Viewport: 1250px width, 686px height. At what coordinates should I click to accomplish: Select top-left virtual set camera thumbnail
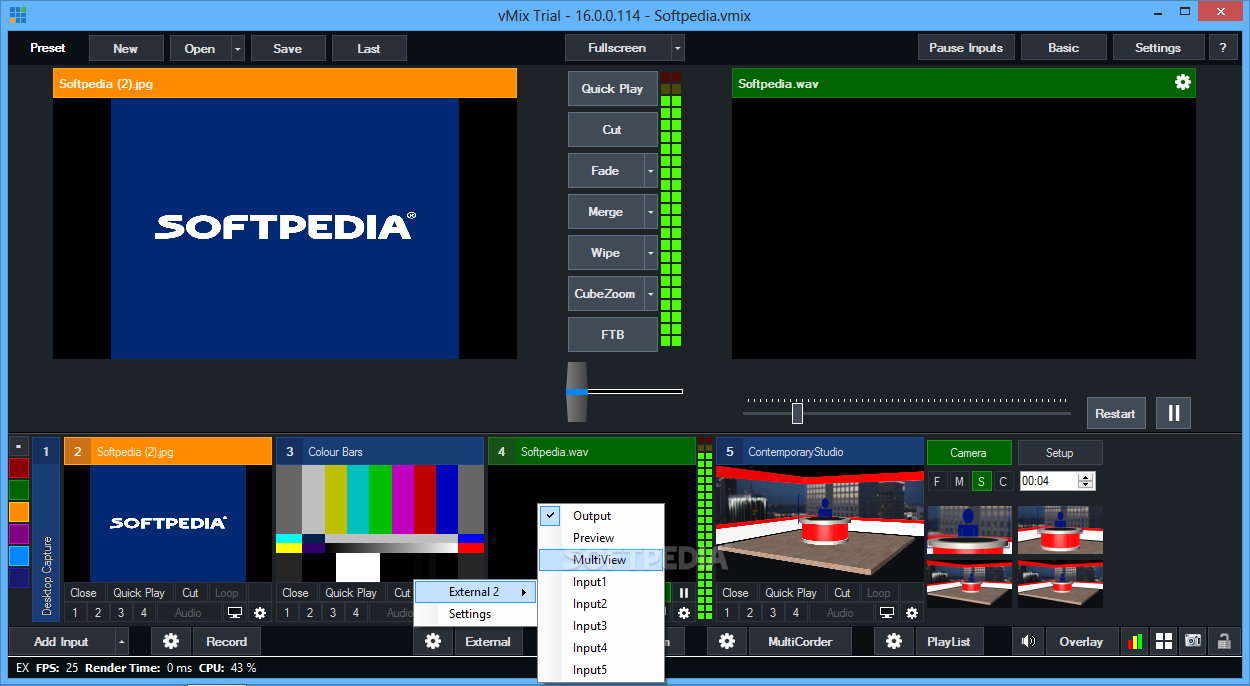coord(969,530)
